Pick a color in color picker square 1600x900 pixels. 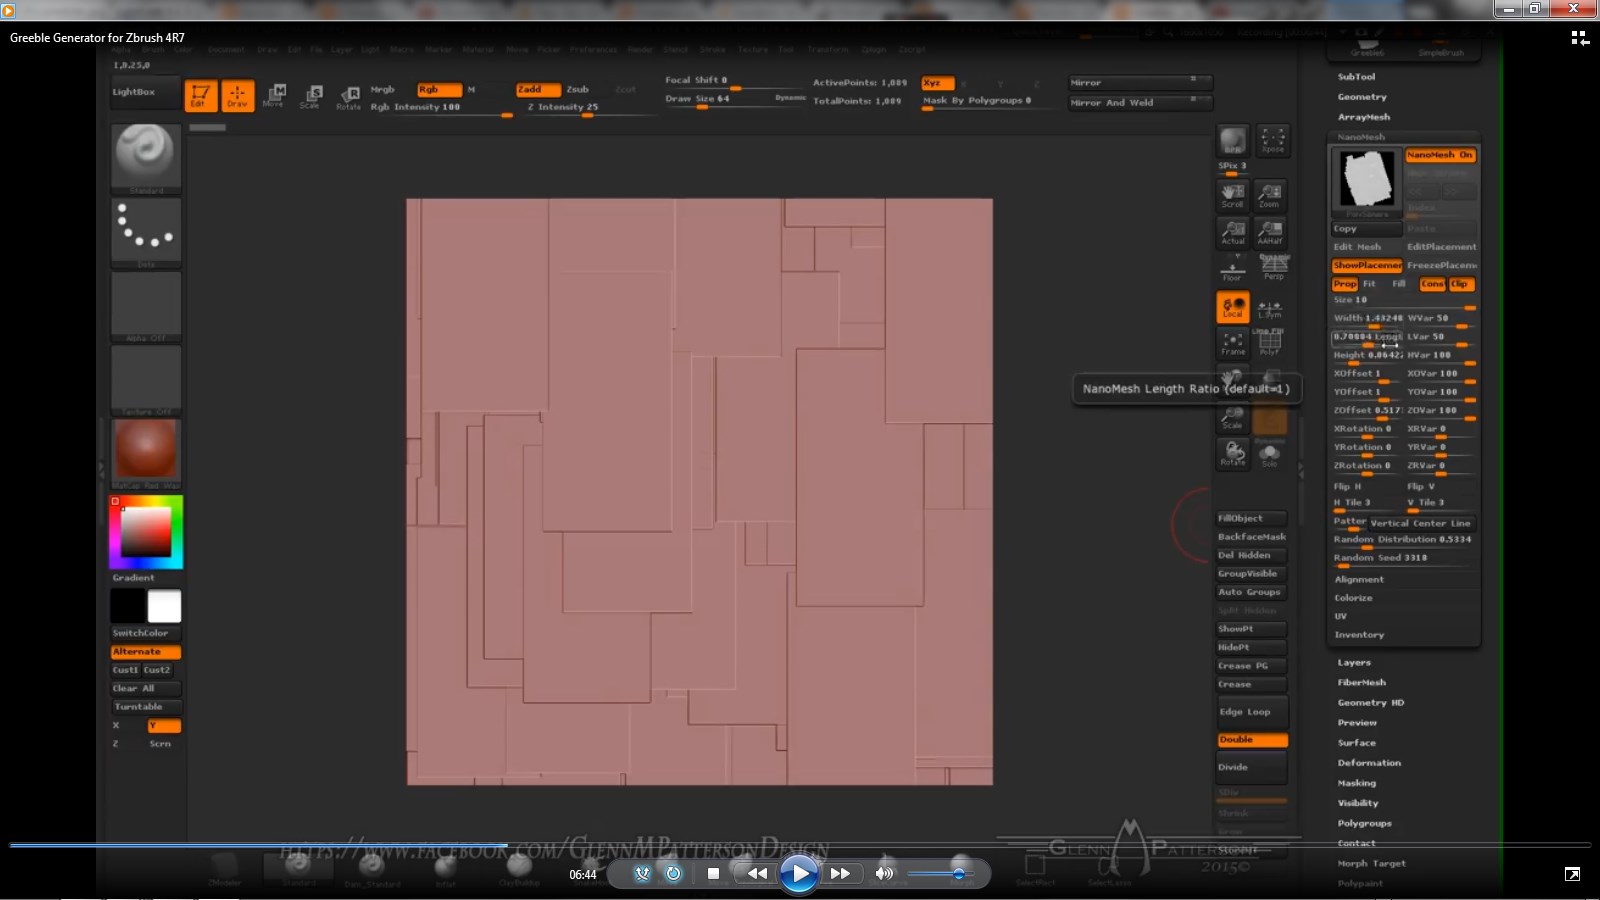146,531
